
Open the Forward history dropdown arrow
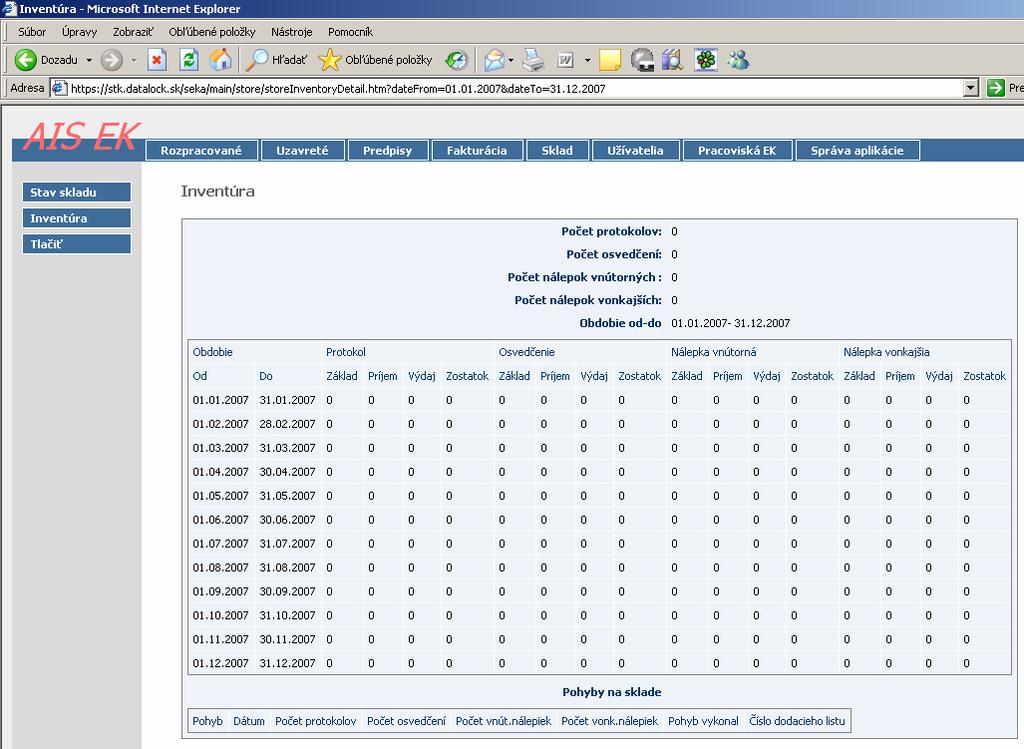(x=134, y=60)
